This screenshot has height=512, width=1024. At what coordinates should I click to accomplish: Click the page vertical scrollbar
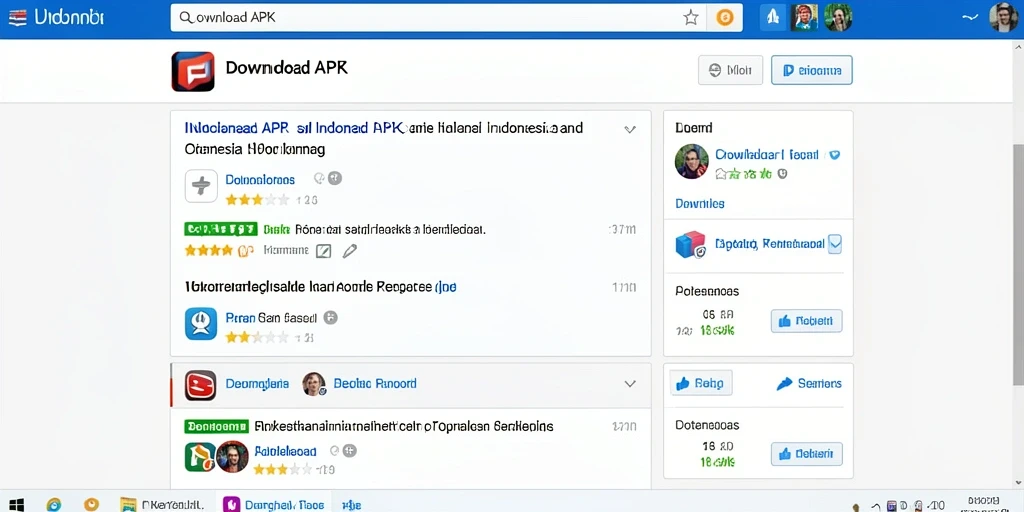[1018, 264]
